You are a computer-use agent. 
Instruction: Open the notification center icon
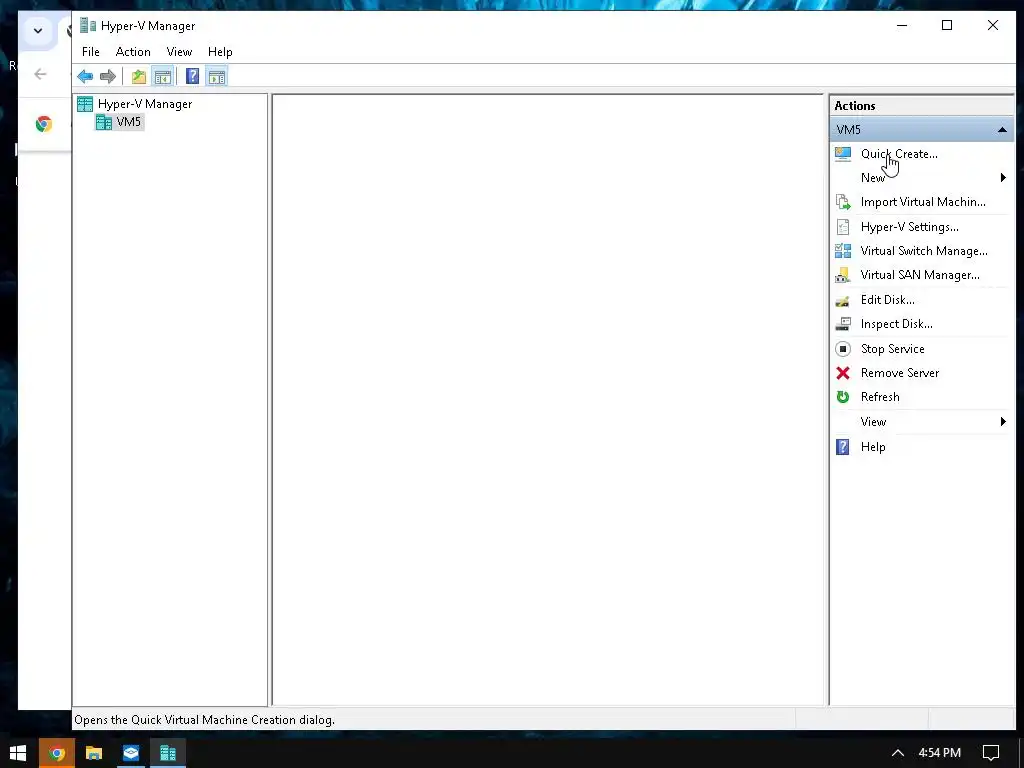tap(991, 753)
